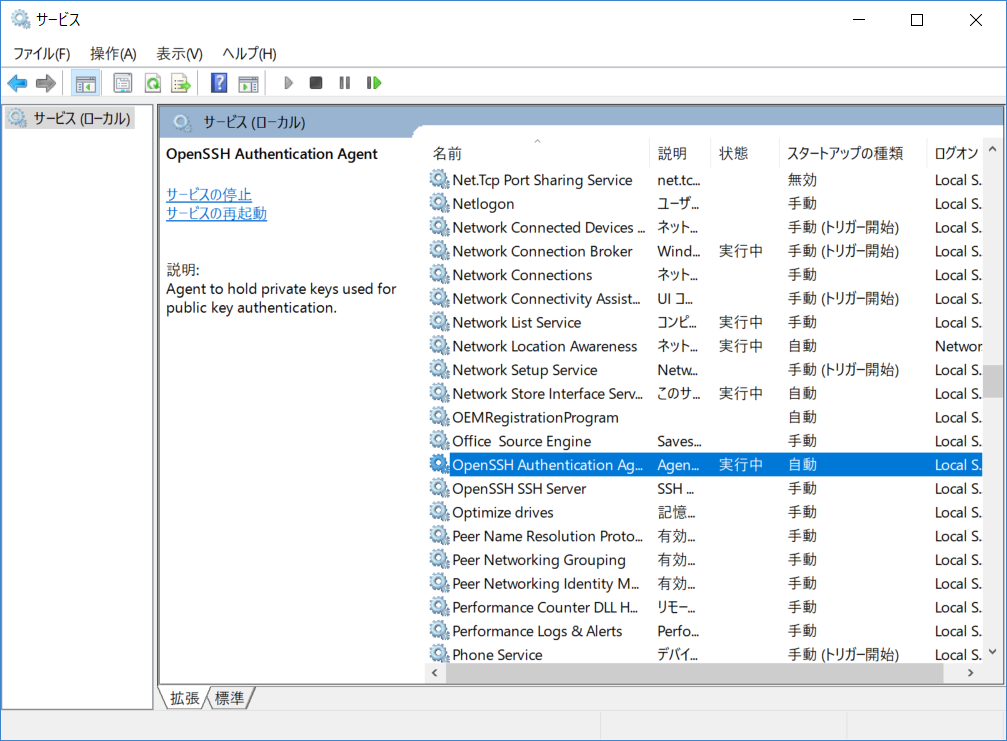Click the Back arrow toolbar icon

(x=17, y=83)
